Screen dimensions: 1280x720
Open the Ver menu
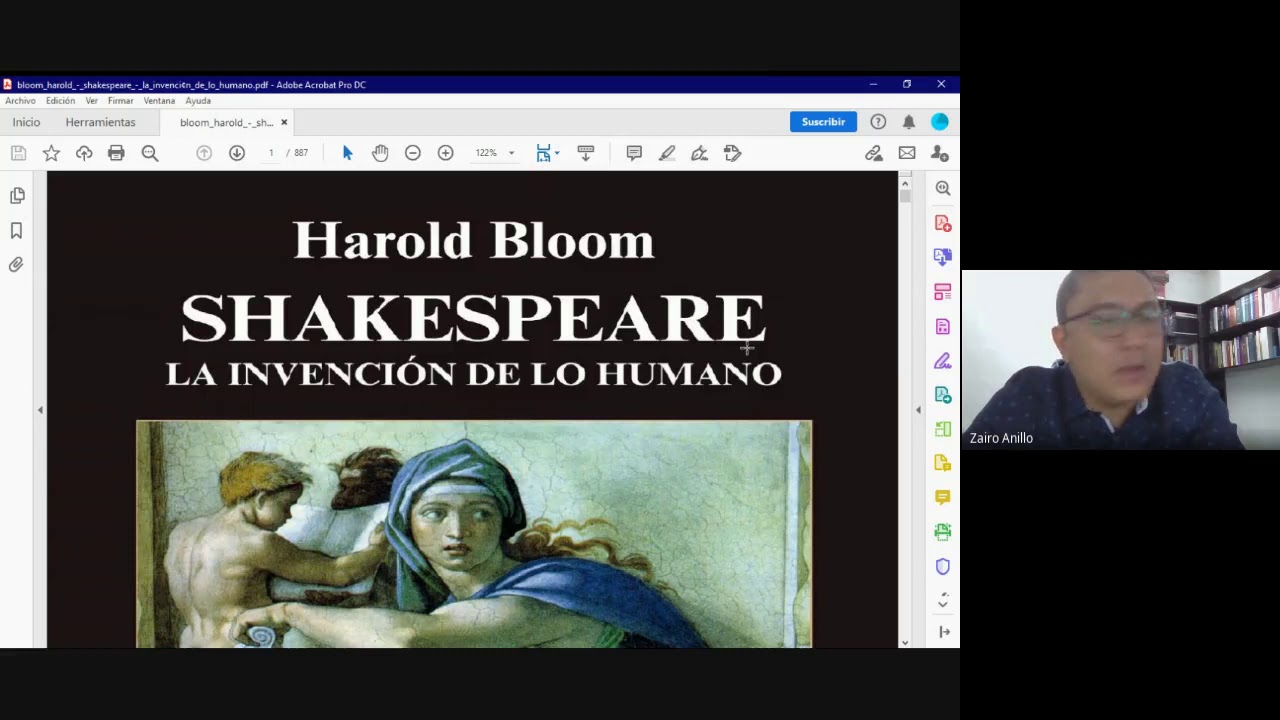91,101
